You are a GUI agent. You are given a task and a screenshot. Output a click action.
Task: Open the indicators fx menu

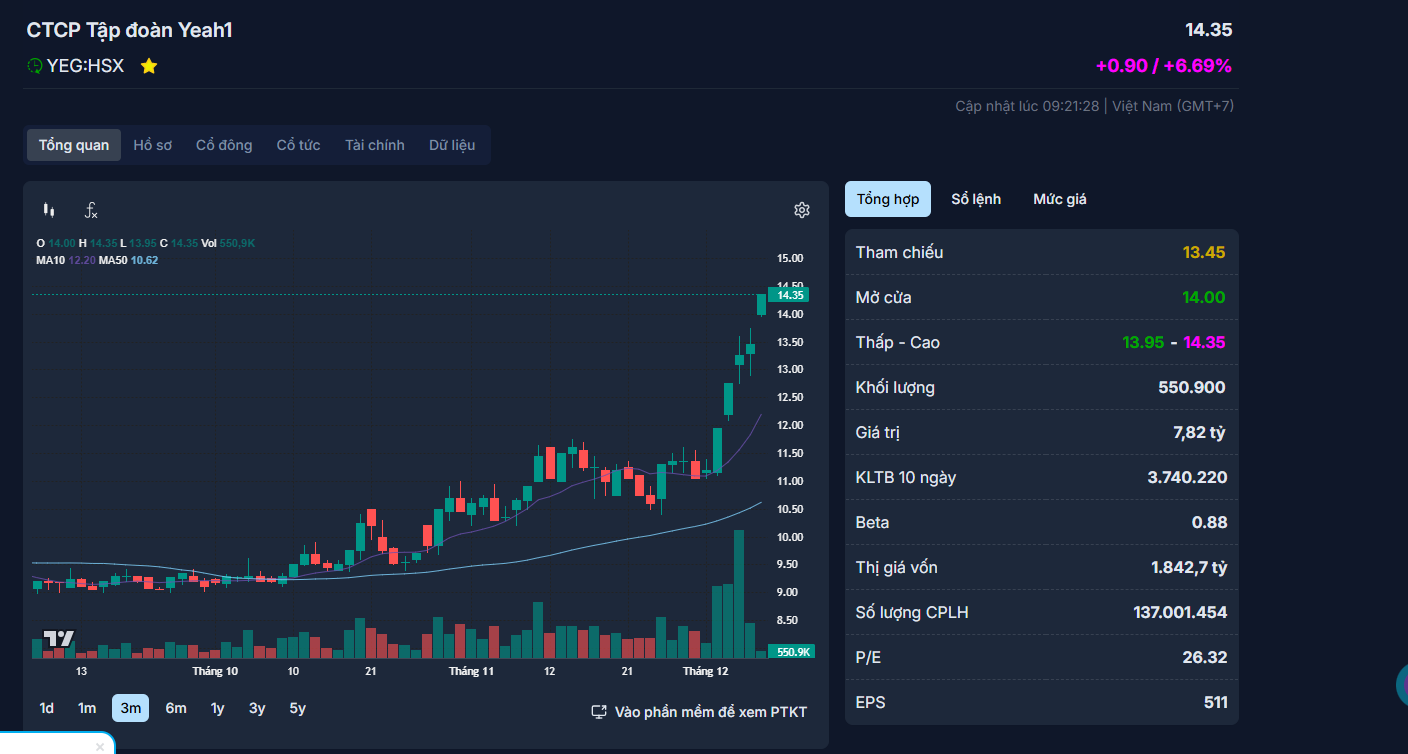(91, 210)
